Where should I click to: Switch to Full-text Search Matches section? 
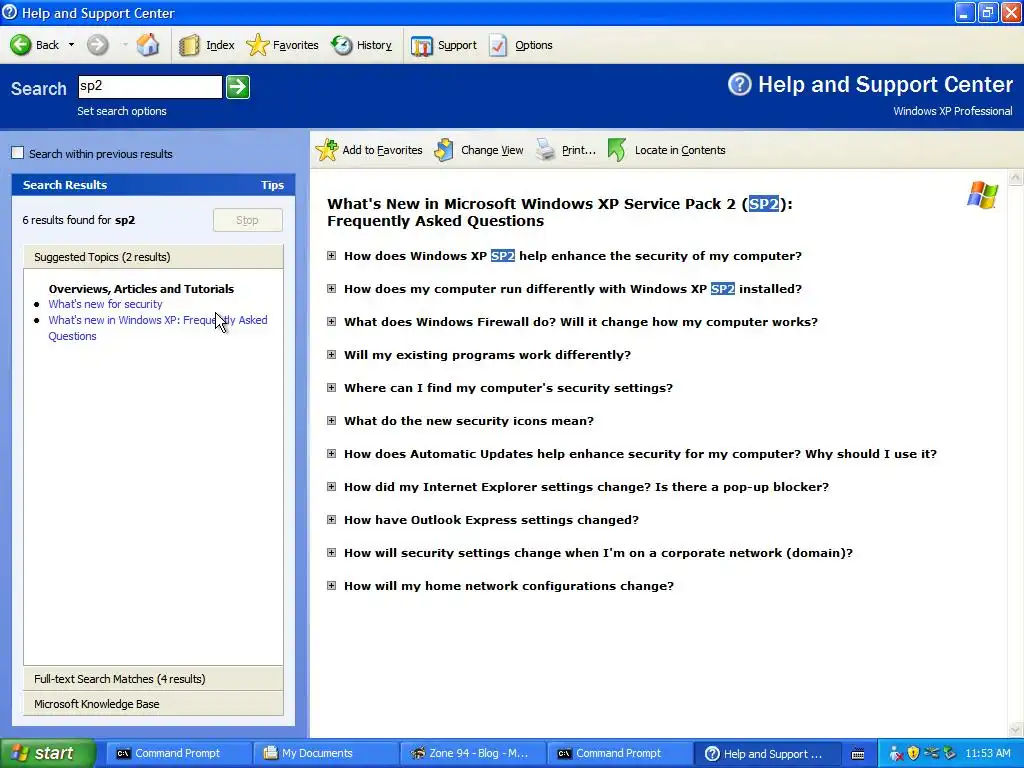153,679
